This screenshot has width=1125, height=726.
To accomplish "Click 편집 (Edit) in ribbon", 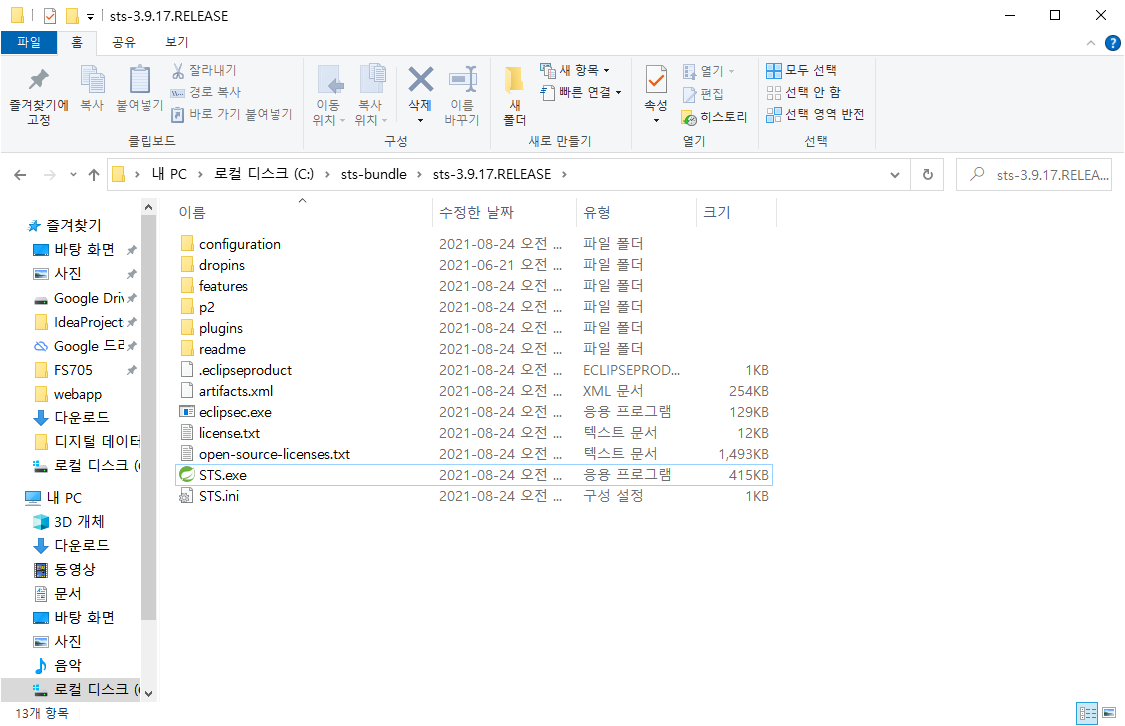I will (x=703, y=94).
